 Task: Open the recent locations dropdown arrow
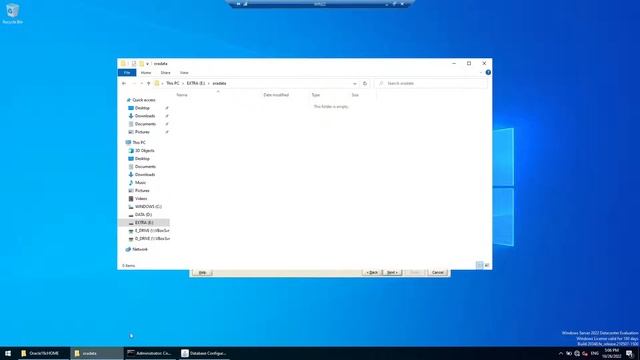(141, 83)
